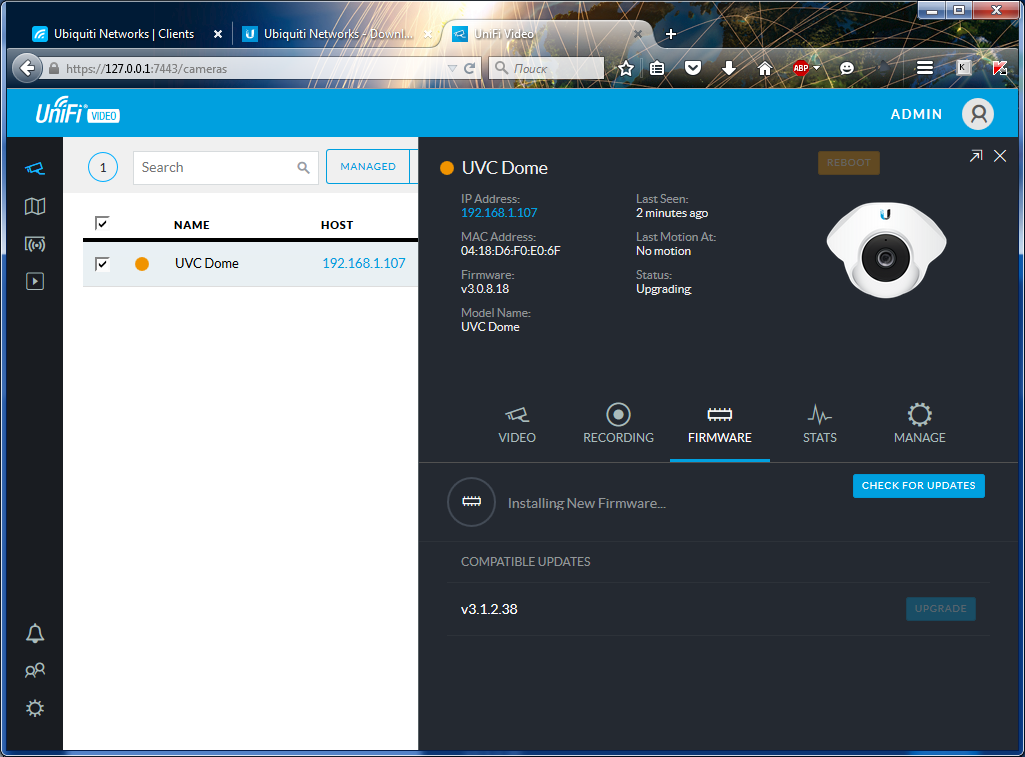Open the 192.168.1.107 host link
1025x757 pixels.
(x=363, y=264)
